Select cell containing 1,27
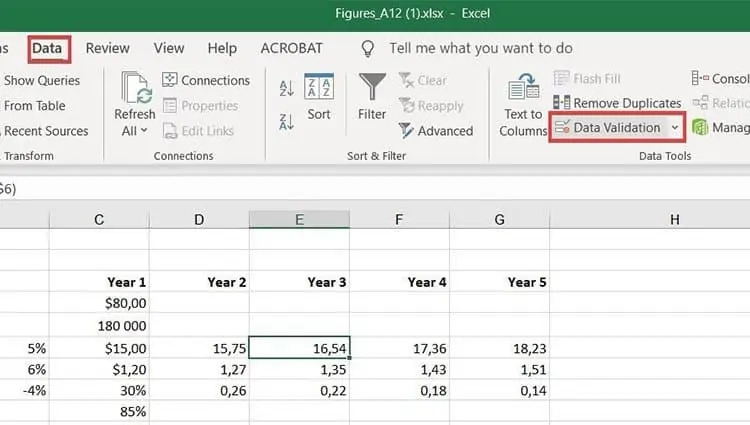The width and height of the screenshot is (750, 425). (x=199, y=369)
